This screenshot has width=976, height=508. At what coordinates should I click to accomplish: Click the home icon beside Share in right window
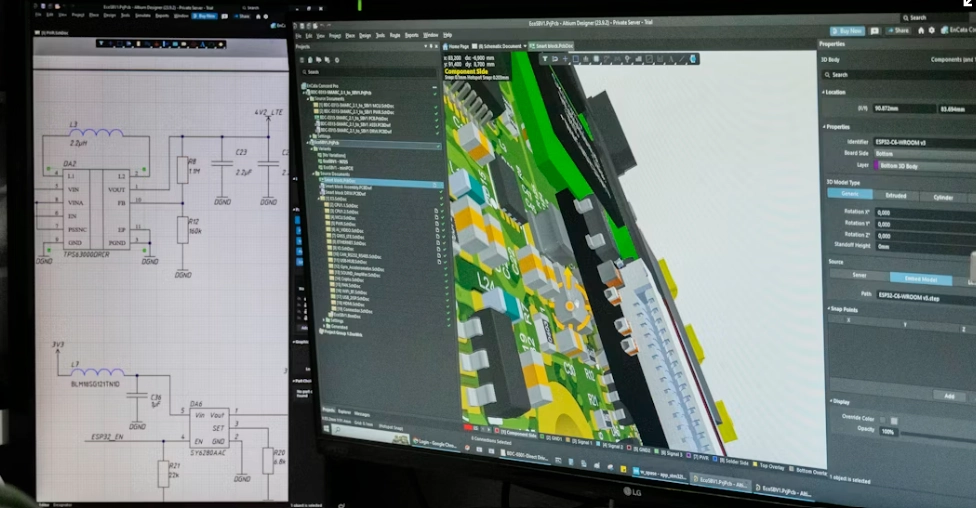[921, 30]
